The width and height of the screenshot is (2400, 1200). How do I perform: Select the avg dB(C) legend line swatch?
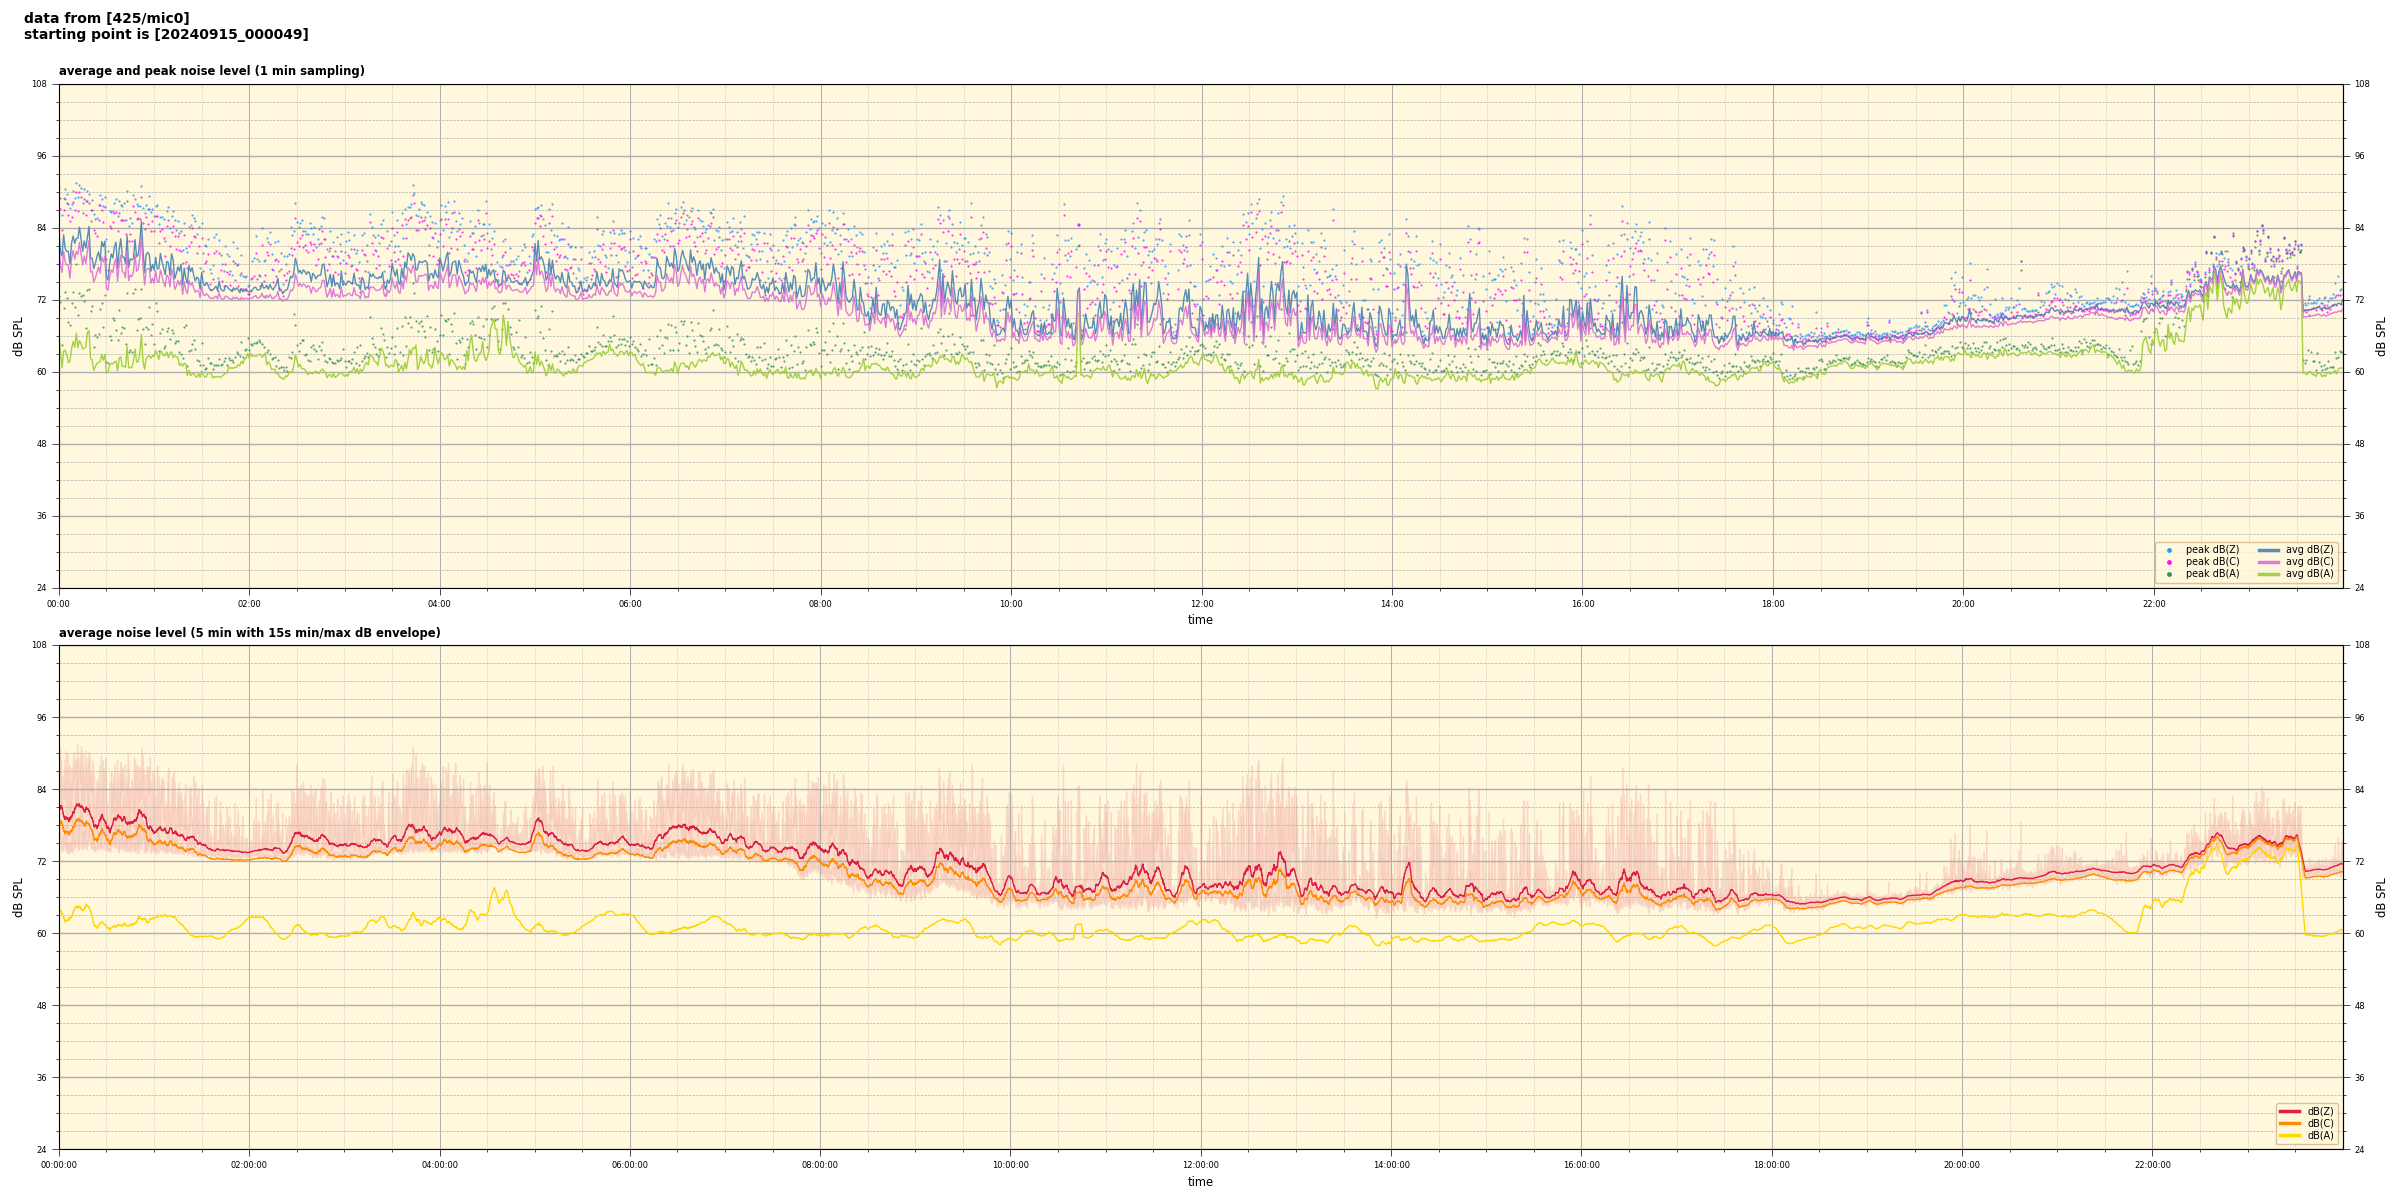[2269, 562]
